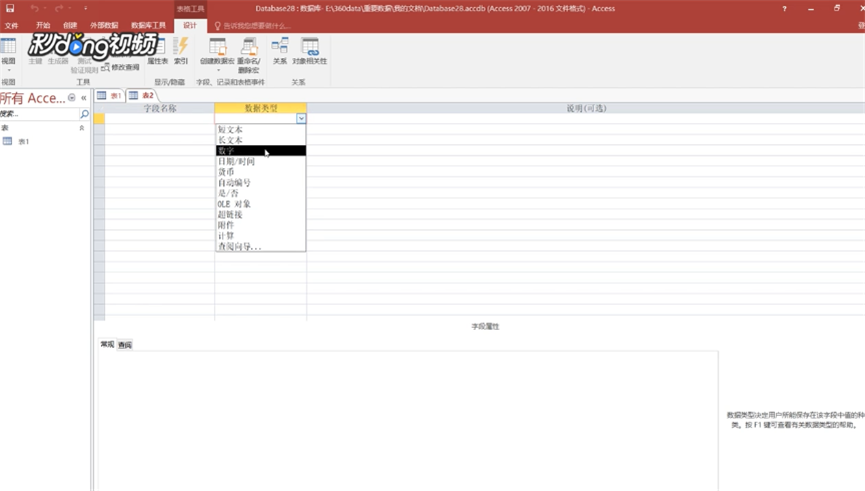Click the 数据类型 column header

click(x=260, y=108)
